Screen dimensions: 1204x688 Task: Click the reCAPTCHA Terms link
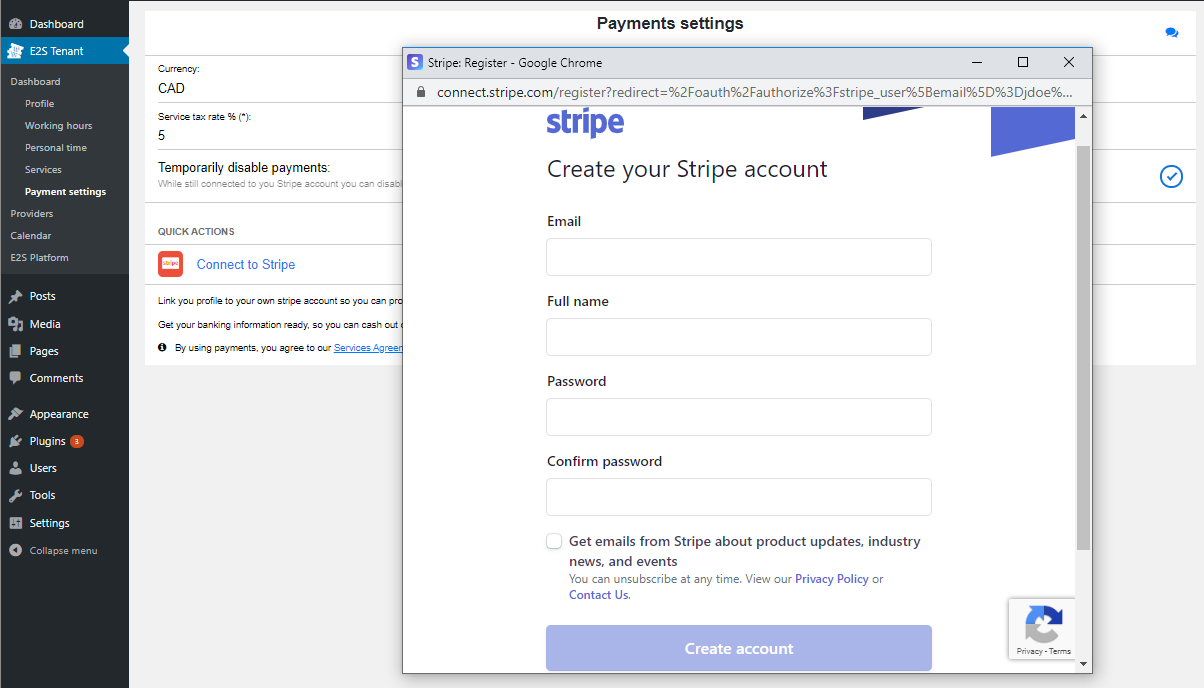pos(1060,651)
